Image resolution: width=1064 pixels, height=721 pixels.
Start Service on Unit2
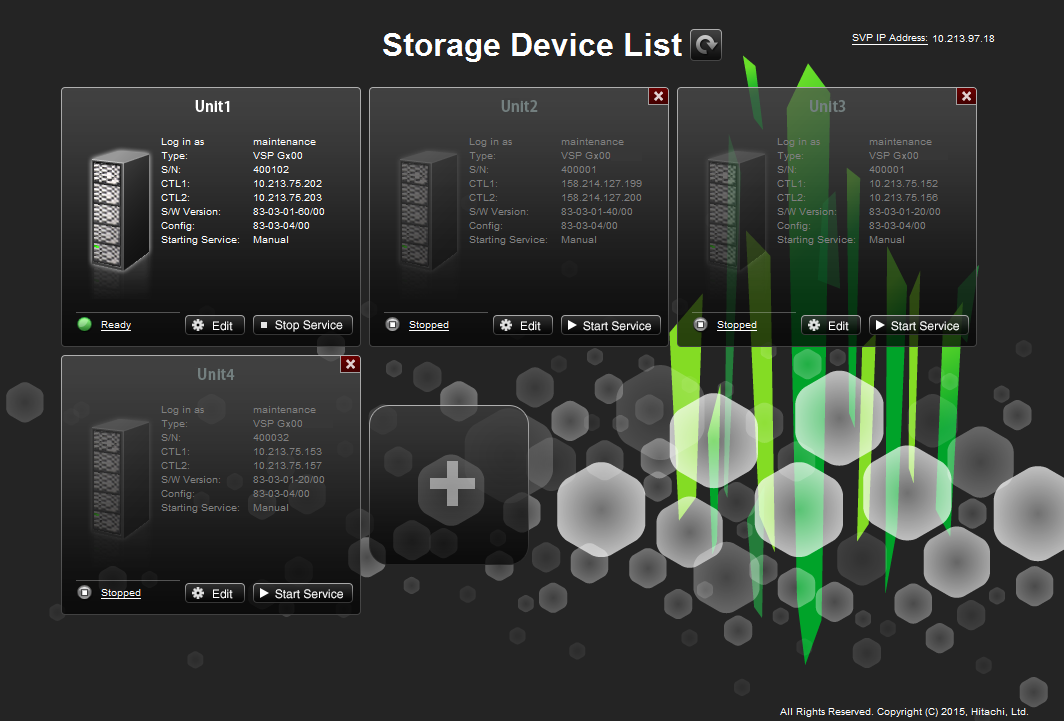[x=611, y=326]
